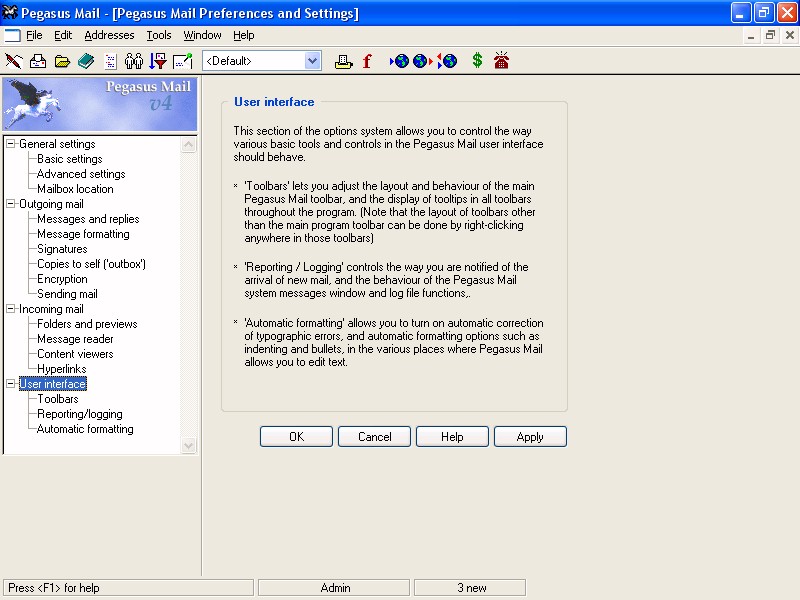Click the printer icon in the toolbar
Screen dimensions: 800x600
pyautogui.click(x=343, y=61)
